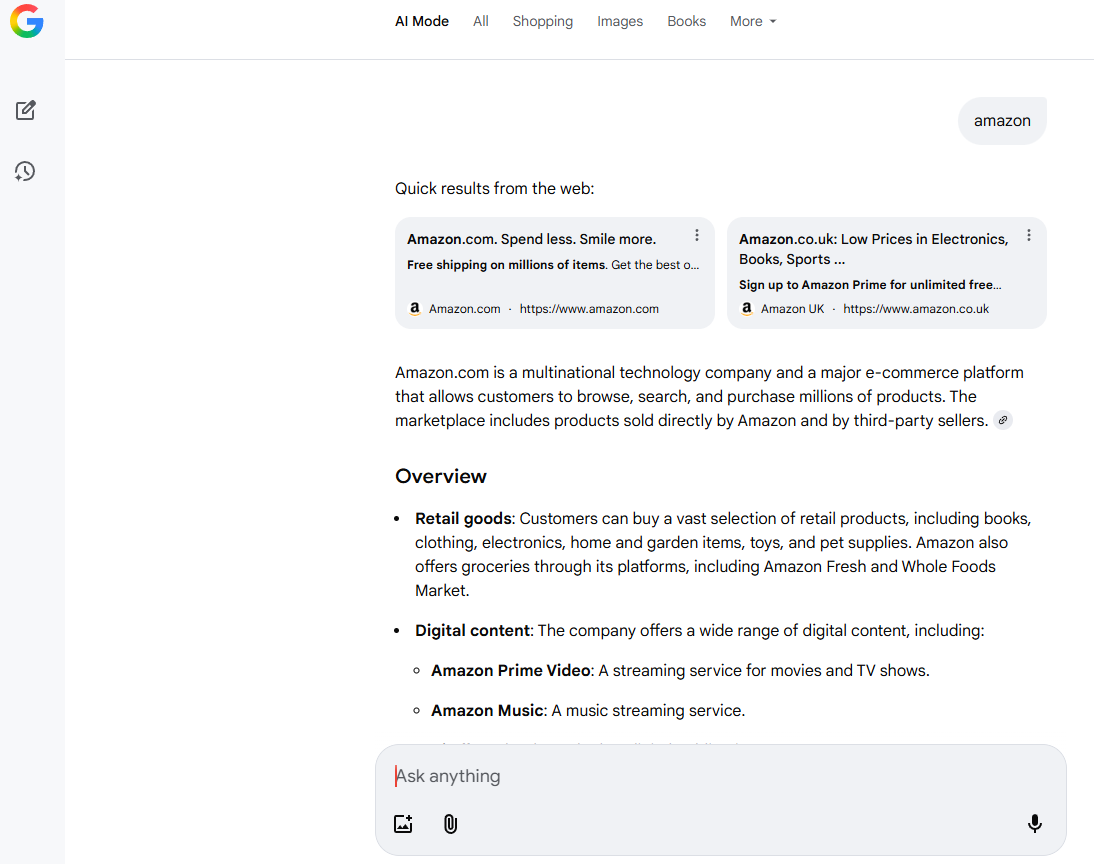Click the 'amazon' query bubble

tap(1002, 121)
